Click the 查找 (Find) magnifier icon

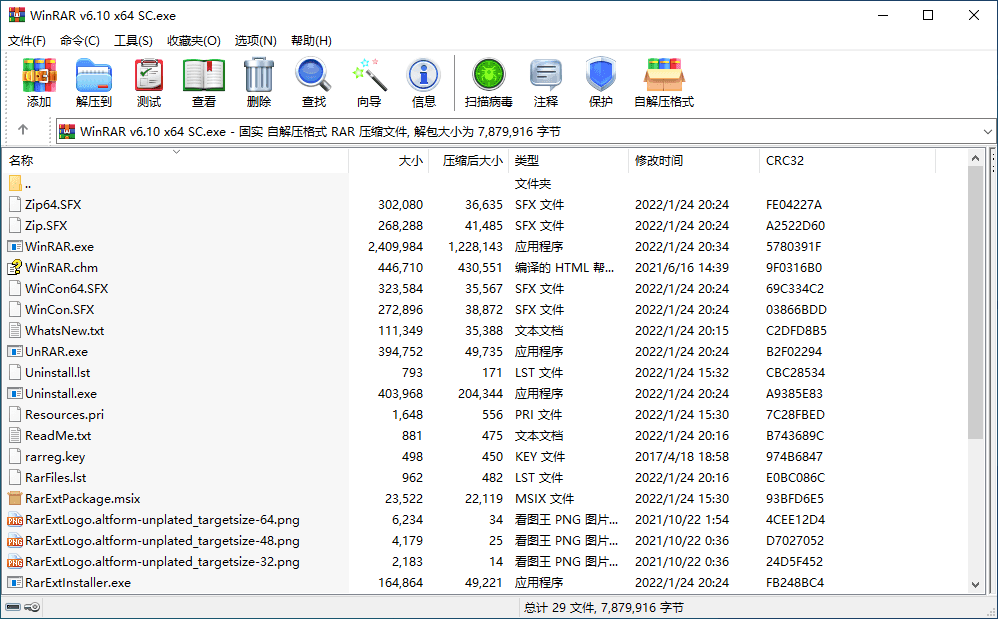pos(314,75)
